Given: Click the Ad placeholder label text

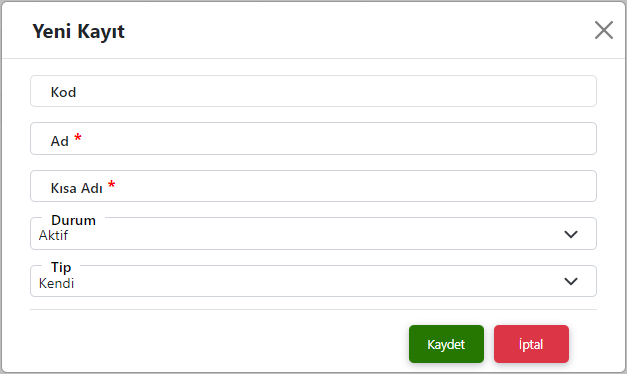Looking at the screenshot, I should point(60,141).
